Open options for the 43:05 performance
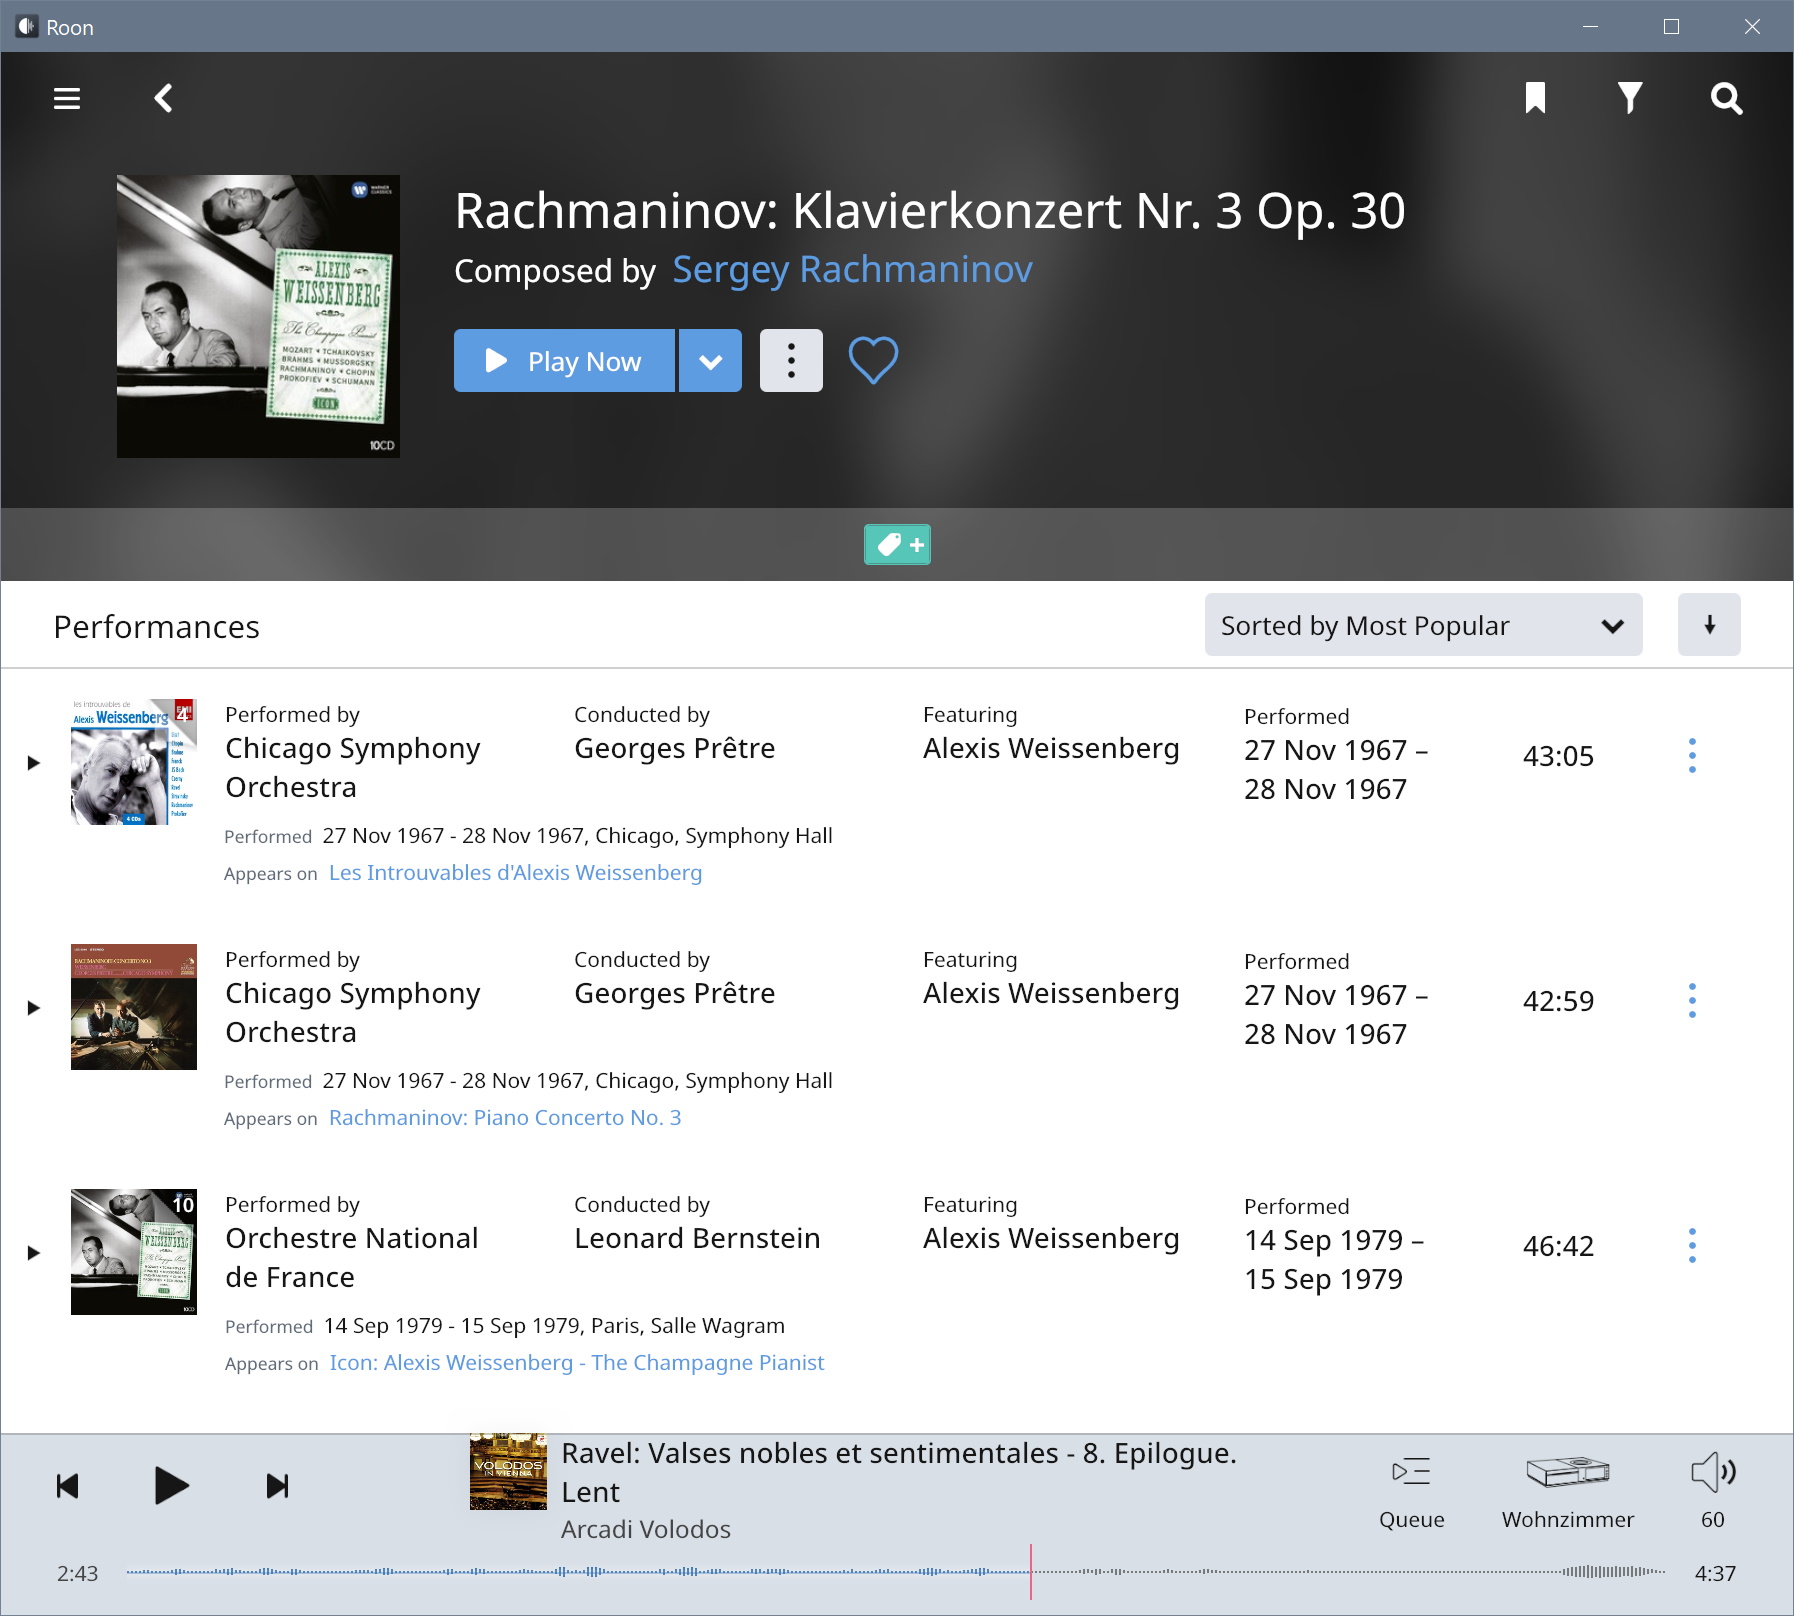Viewport: 1794px width, 1616px height. pyautogui.click(x=1692, y=756)
